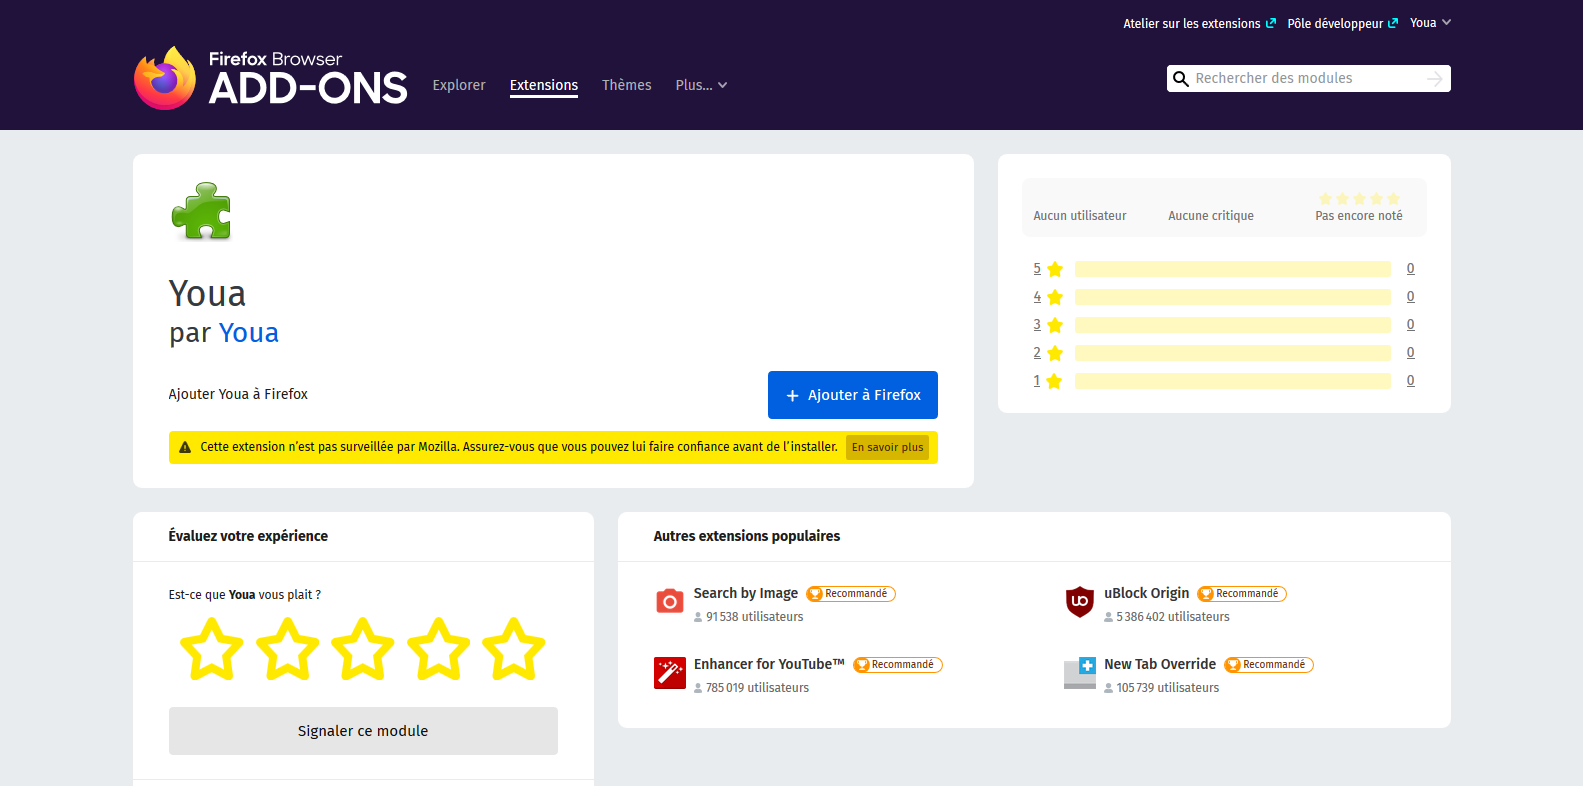Click Aucun utilisateur text
The width and height of the screenshot is (1583, 786).
1080,216
